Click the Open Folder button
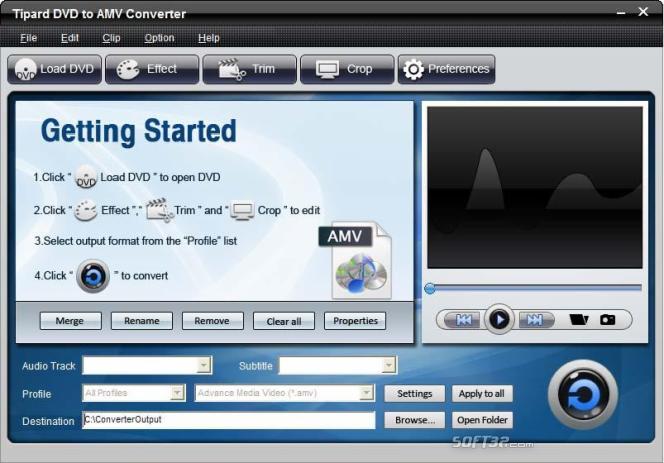The image size is (664, 463). point(482,420)
